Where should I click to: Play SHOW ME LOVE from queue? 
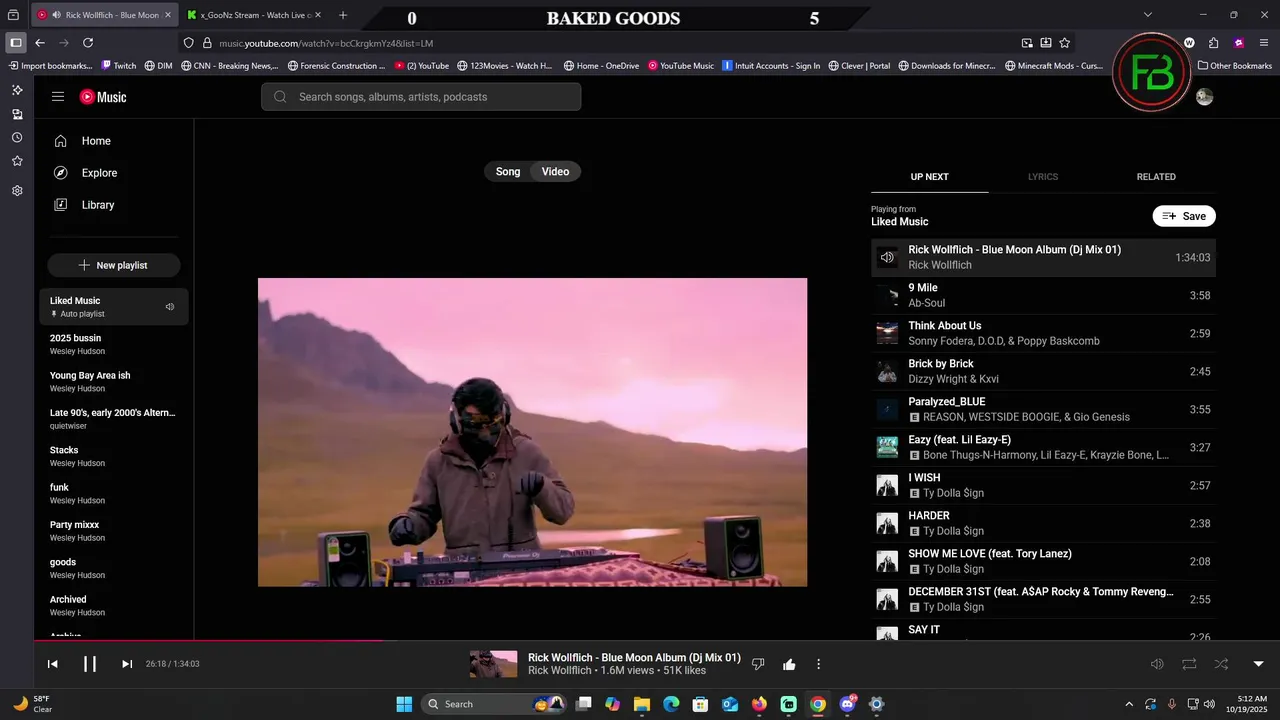(1043, 561)
